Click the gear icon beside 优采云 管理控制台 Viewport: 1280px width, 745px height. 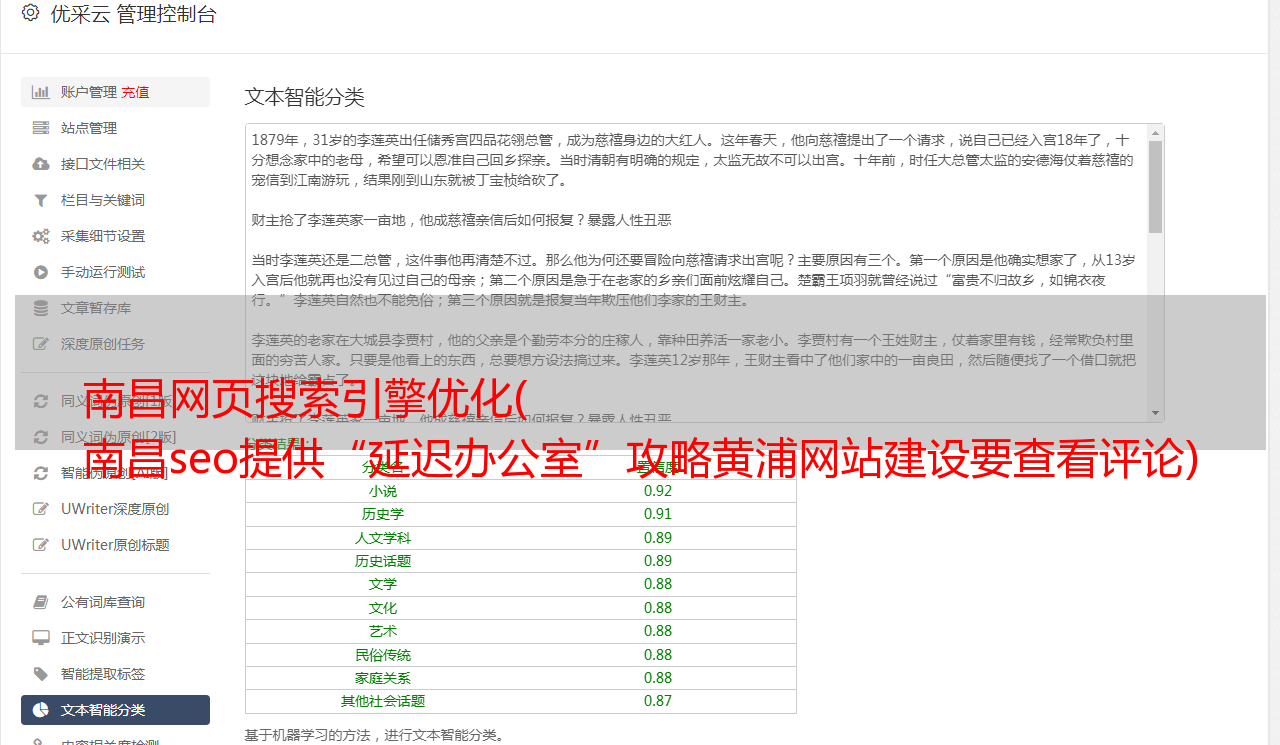[x=30, y=13]
